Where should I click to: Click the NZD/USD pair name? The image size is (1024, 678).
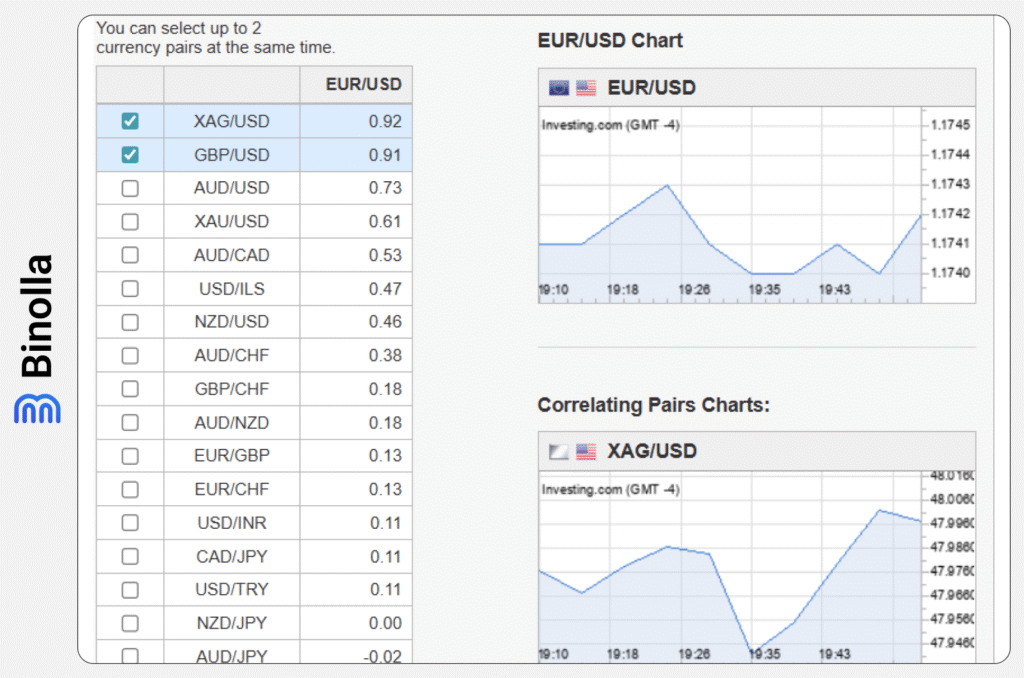click(231, 322)
